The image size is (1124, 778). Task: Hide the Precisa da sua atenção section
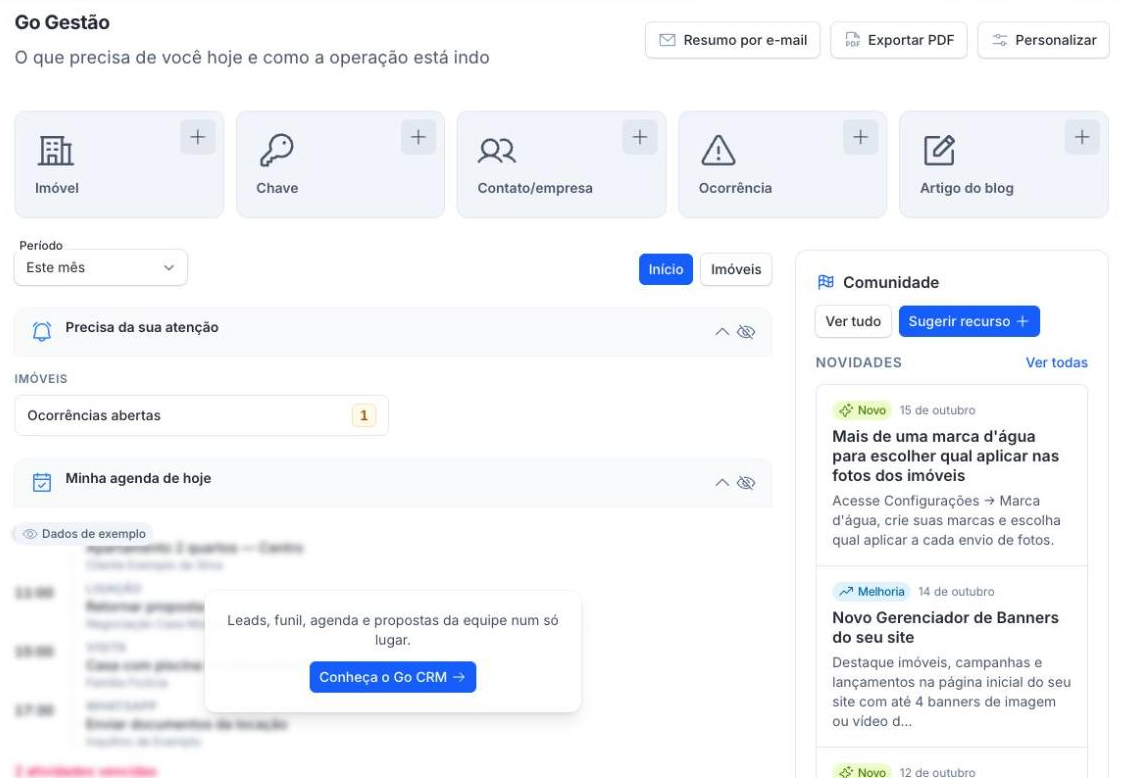(x=746, y=332)
